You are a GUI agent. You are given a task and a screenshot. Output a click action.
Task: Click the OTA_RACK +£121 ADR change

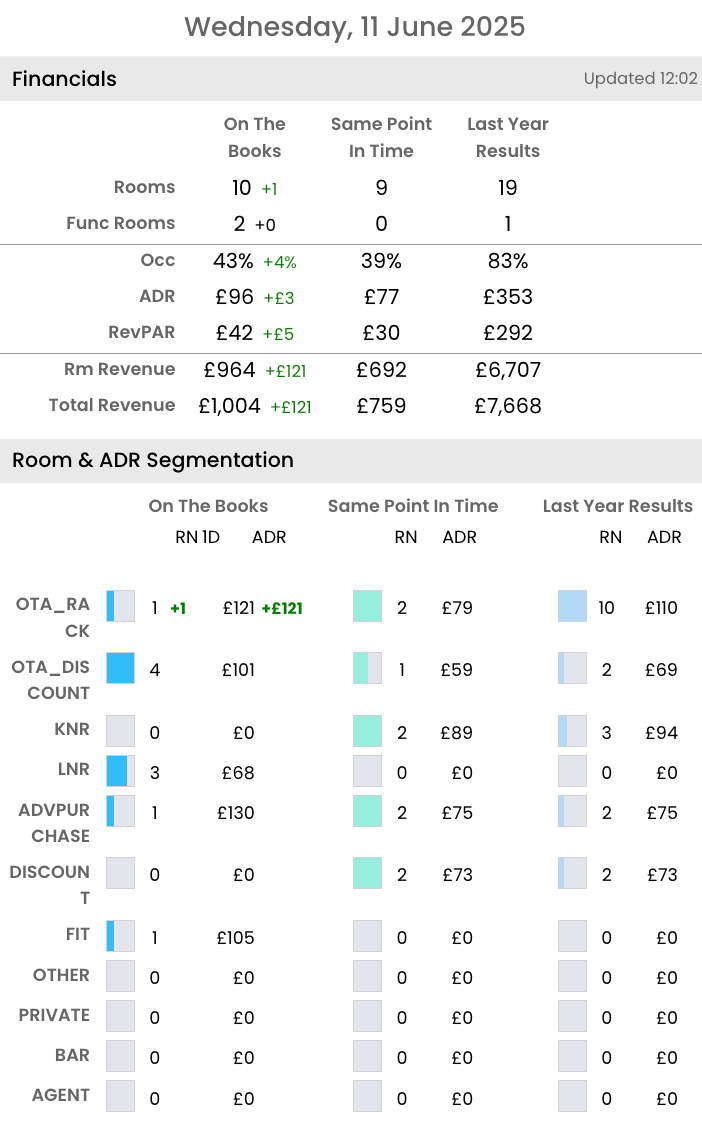point(282,608)
